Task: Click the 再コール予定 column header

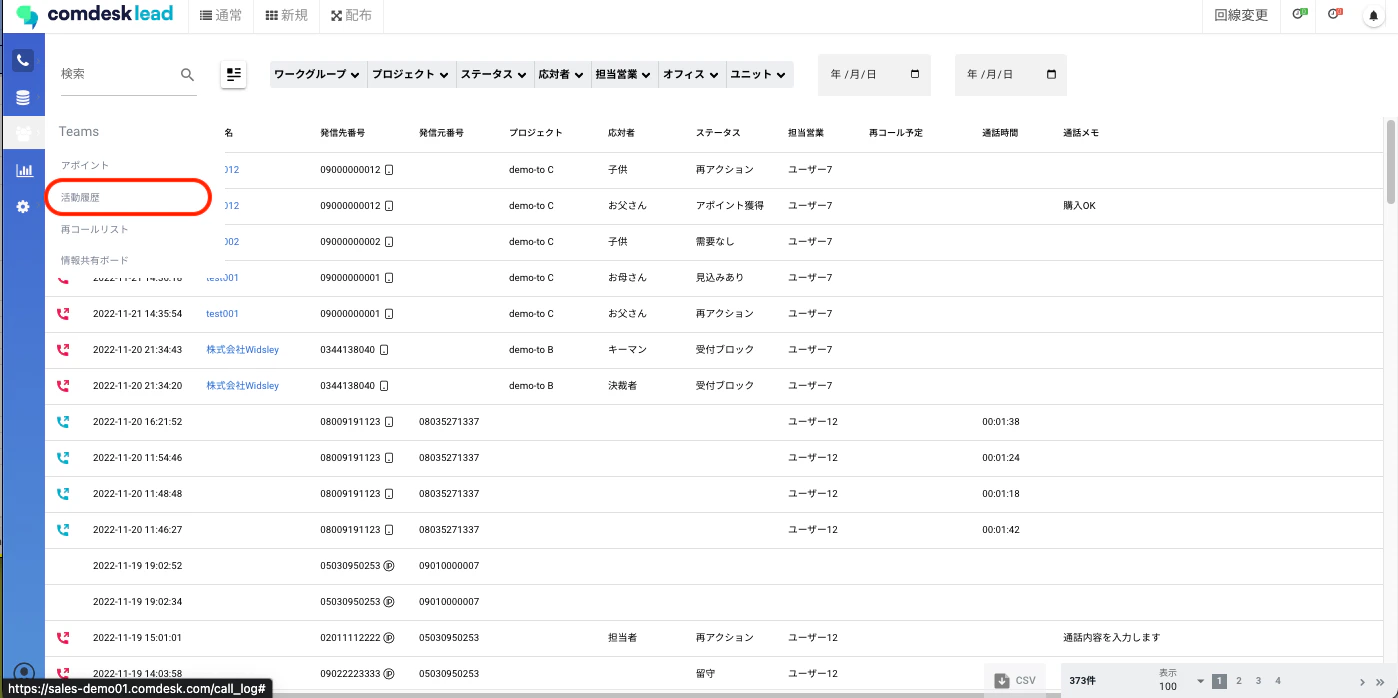Action: (896, 133)
